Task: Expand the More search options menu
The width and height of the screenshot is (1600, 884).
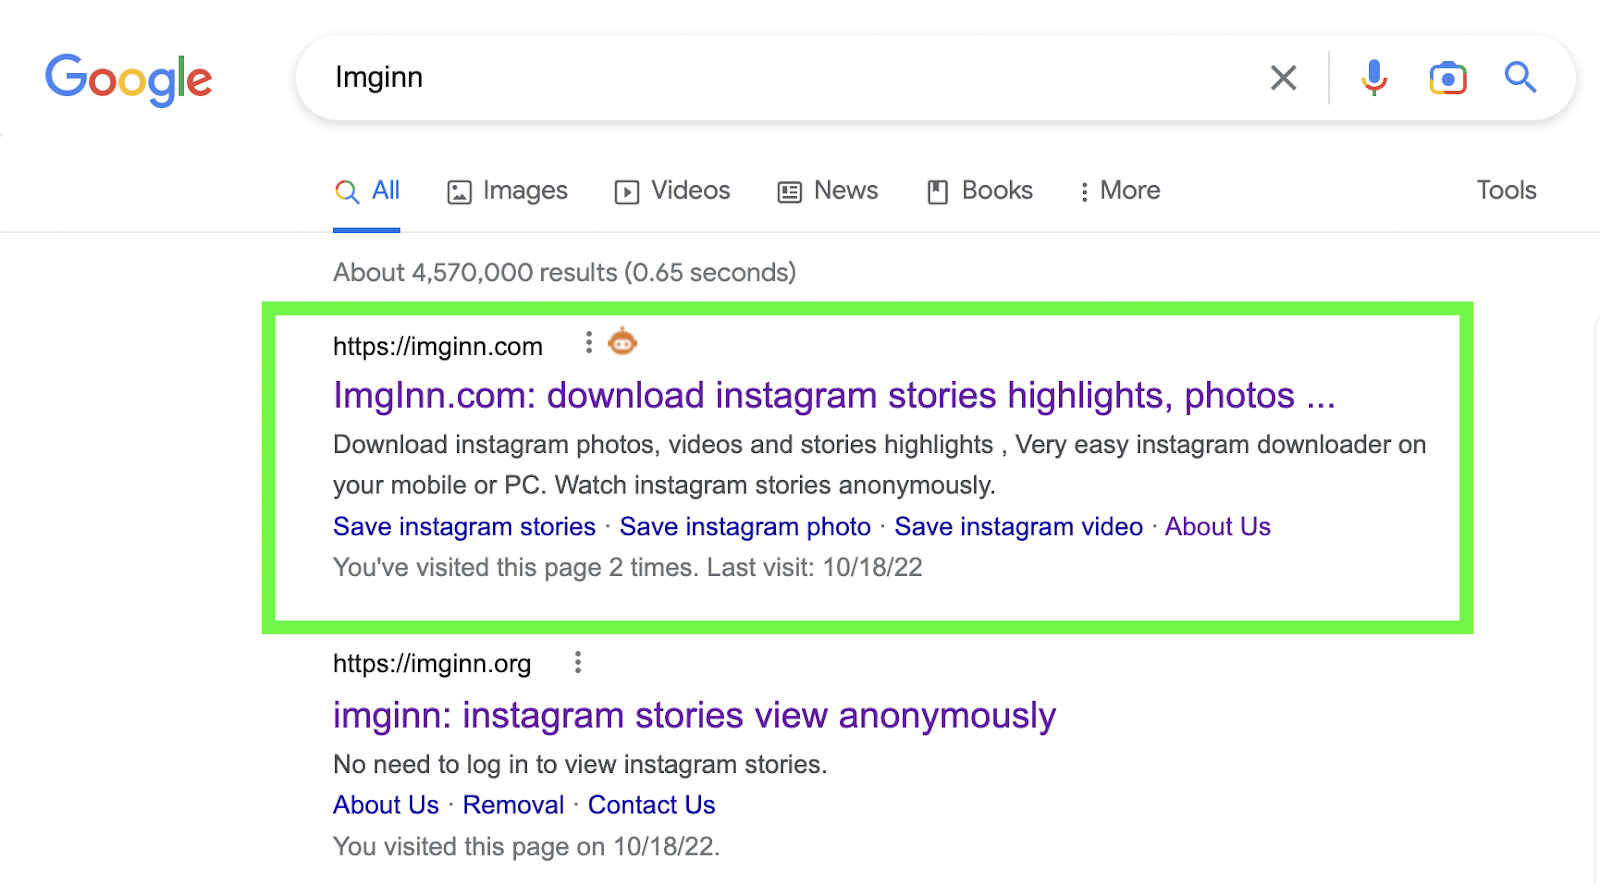Action: 1119,190
